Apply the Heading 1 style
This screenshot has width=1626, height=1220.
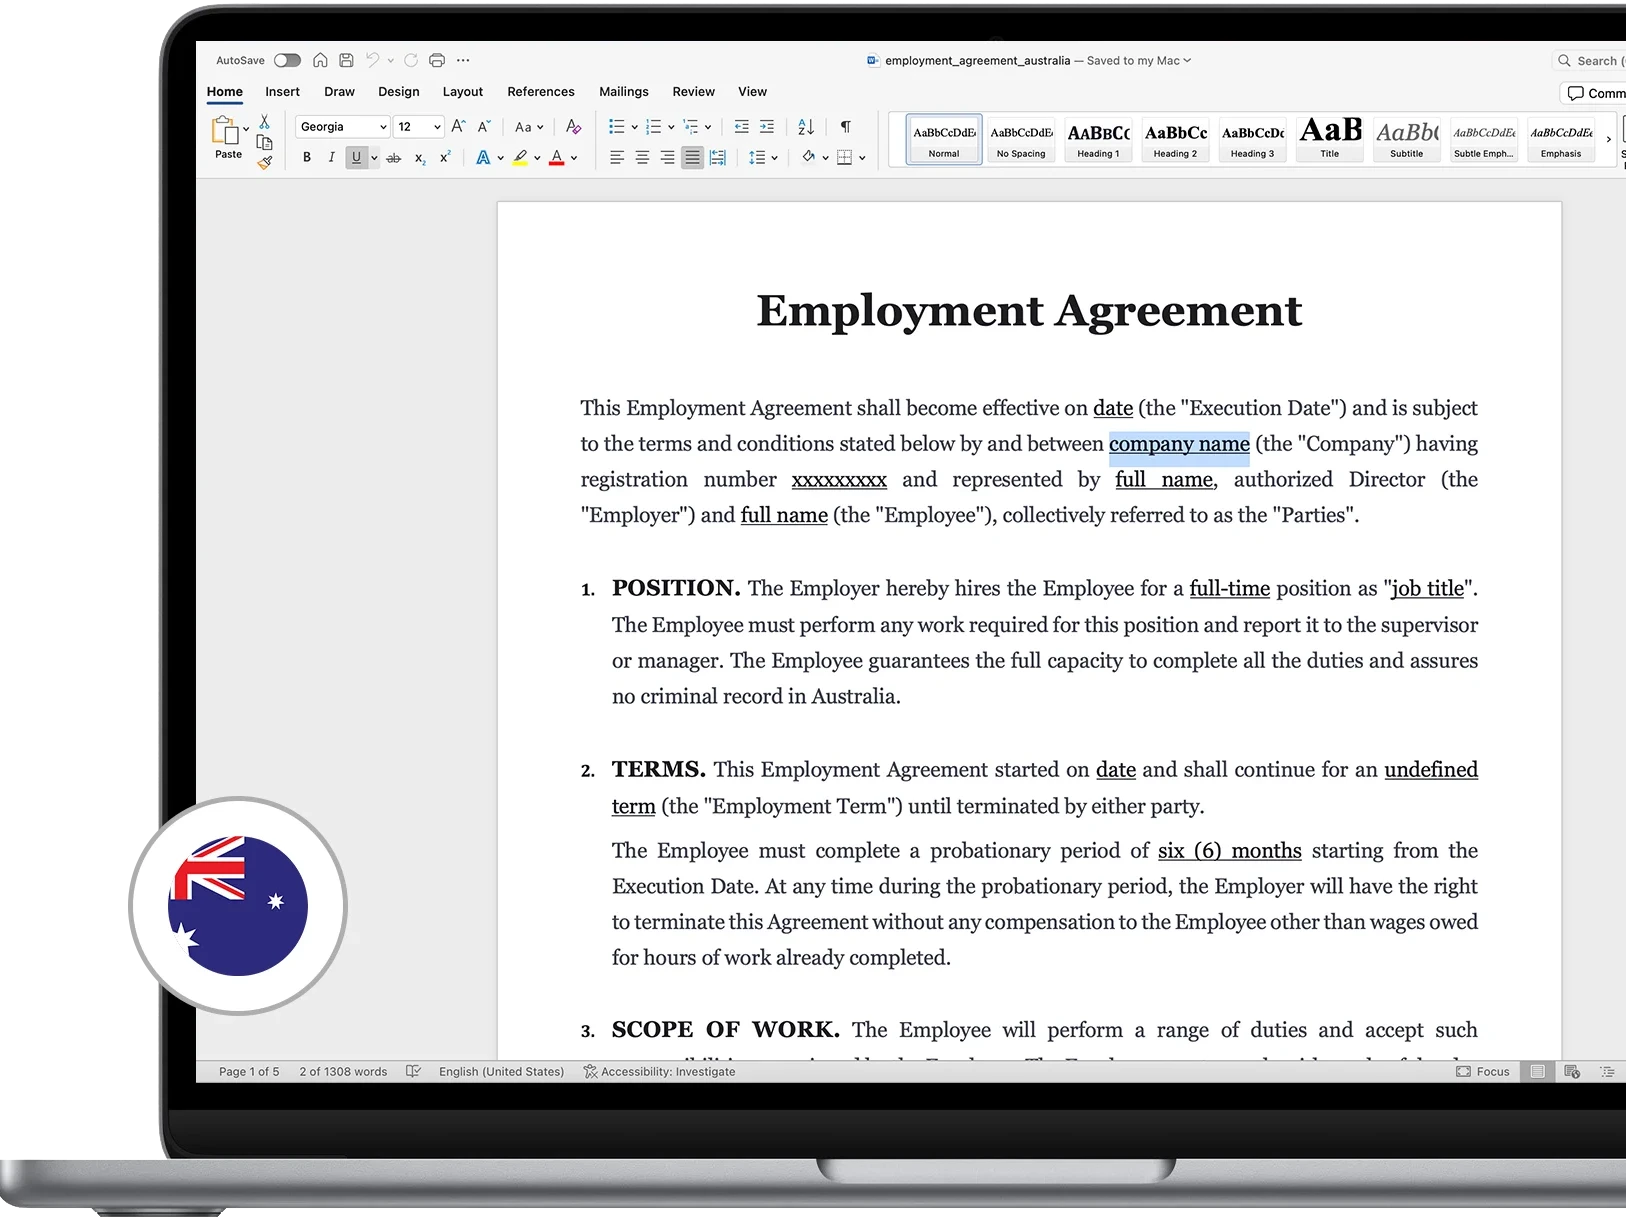click(x=1098, y=139)
